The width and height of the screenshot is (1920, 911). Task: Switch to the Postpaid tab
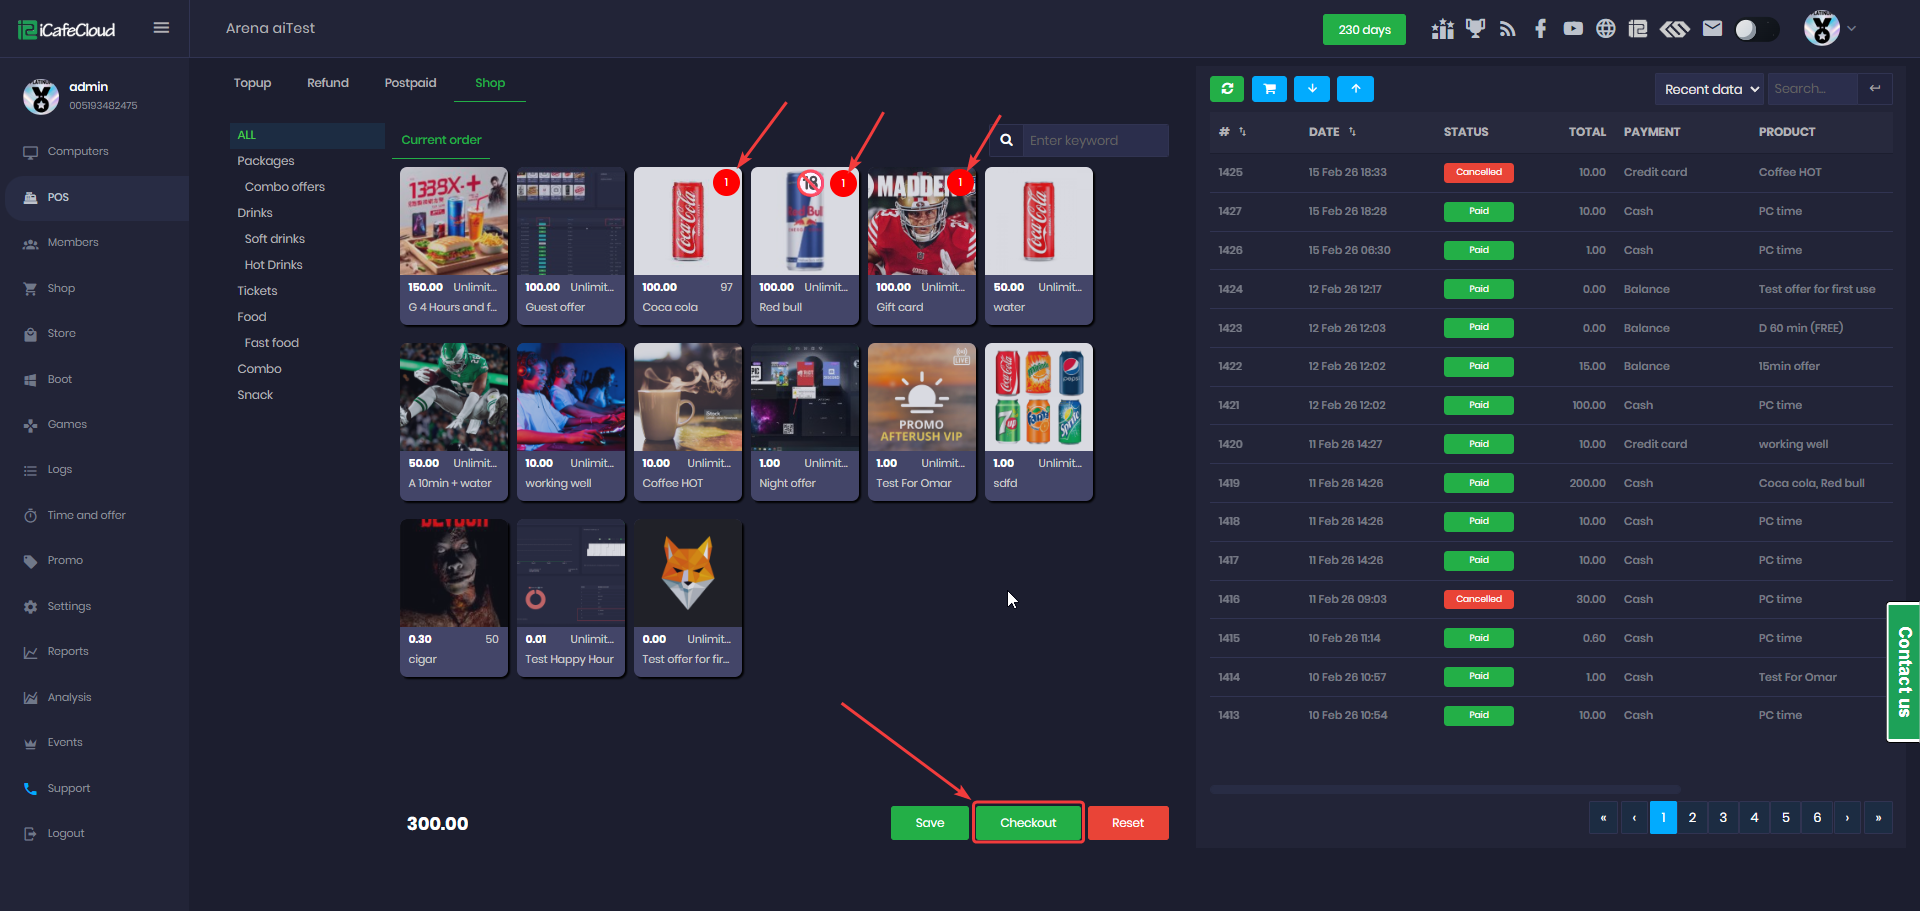pyautogui.click(x=410, y=83)
